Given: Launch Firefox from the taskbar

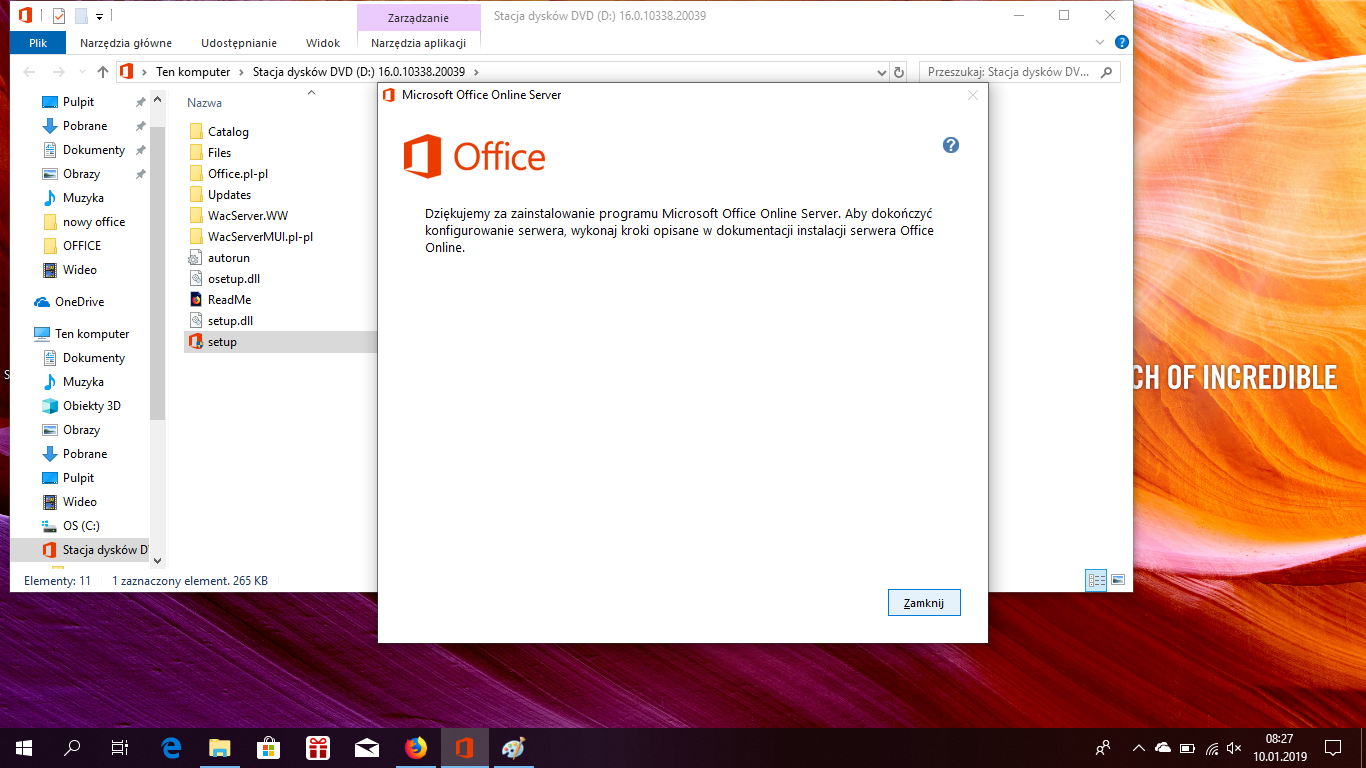Looking at the screenshot, I should [x=415, y=747].
